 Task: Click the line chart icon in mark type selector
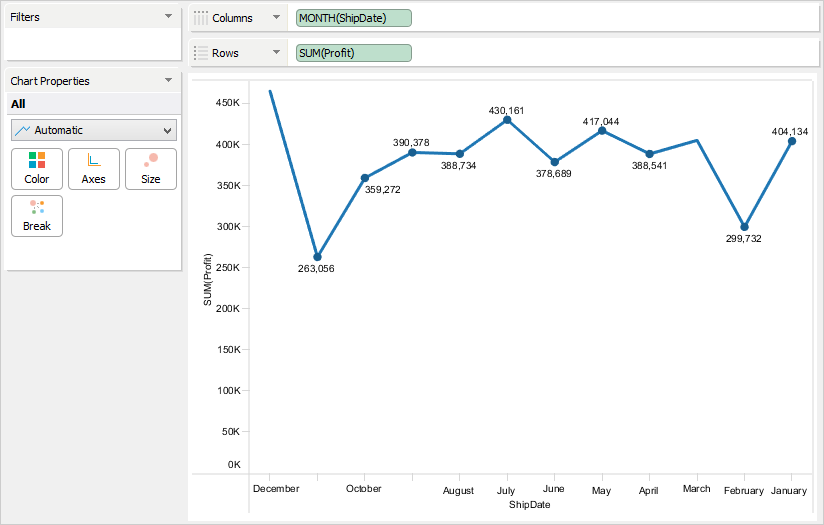[22, 130]
